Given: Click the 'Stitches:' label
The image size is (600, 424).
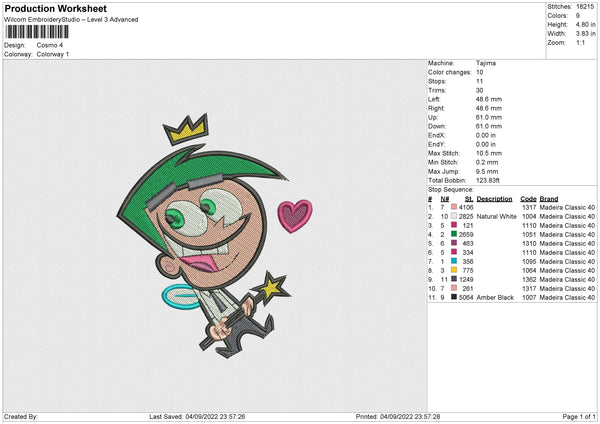Looking at the screenshot, I should coord(559,7).
